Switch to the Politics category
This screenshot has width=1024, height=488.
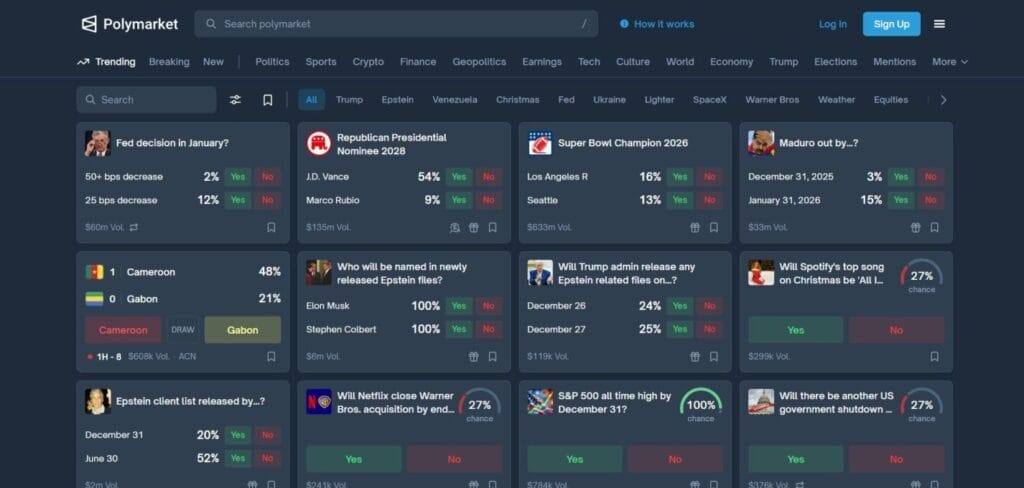[x=272, y=62]
